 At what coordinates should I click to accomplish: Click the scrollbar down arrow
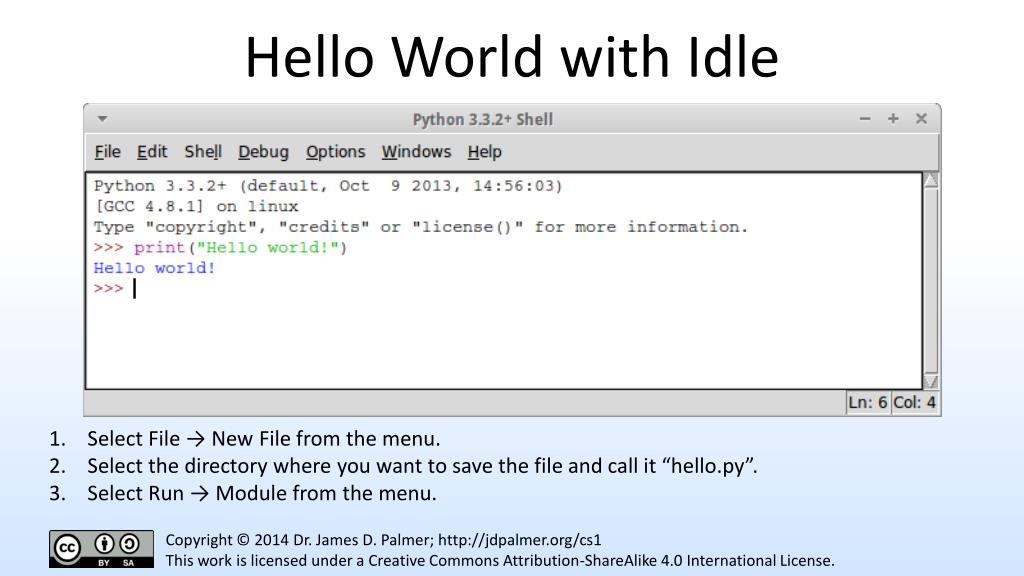(931, 381)
